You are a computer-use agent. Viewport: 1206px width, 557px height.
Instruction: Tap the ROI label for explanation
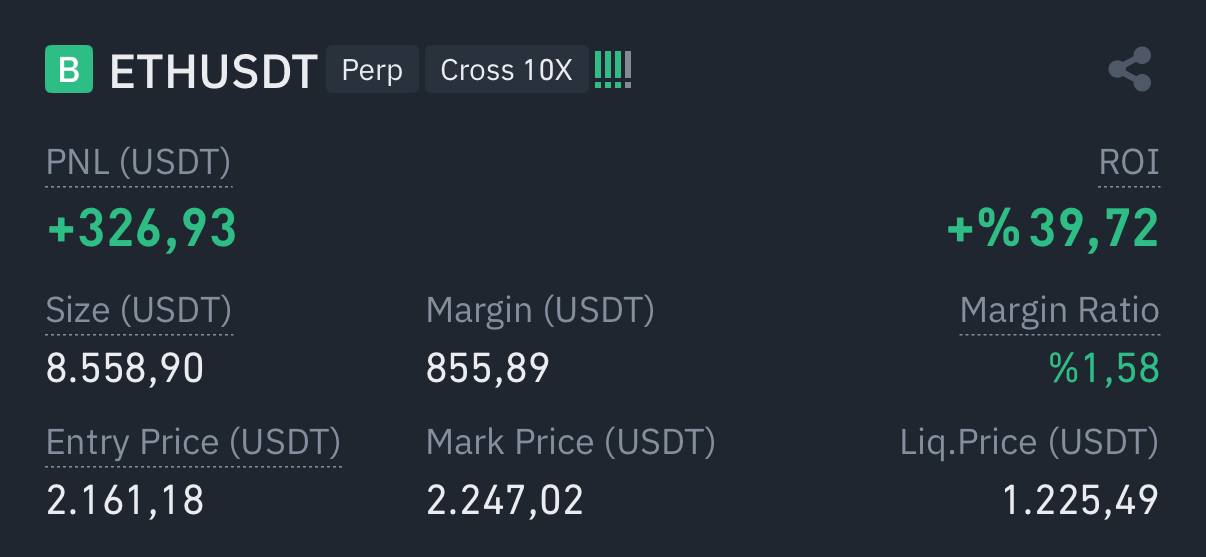point(1129,162)
